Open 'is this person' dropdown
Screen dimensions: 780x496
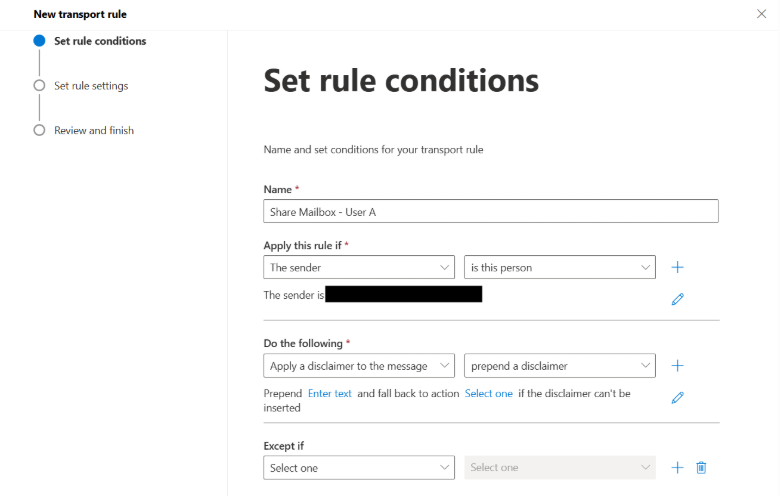point(559,267)
